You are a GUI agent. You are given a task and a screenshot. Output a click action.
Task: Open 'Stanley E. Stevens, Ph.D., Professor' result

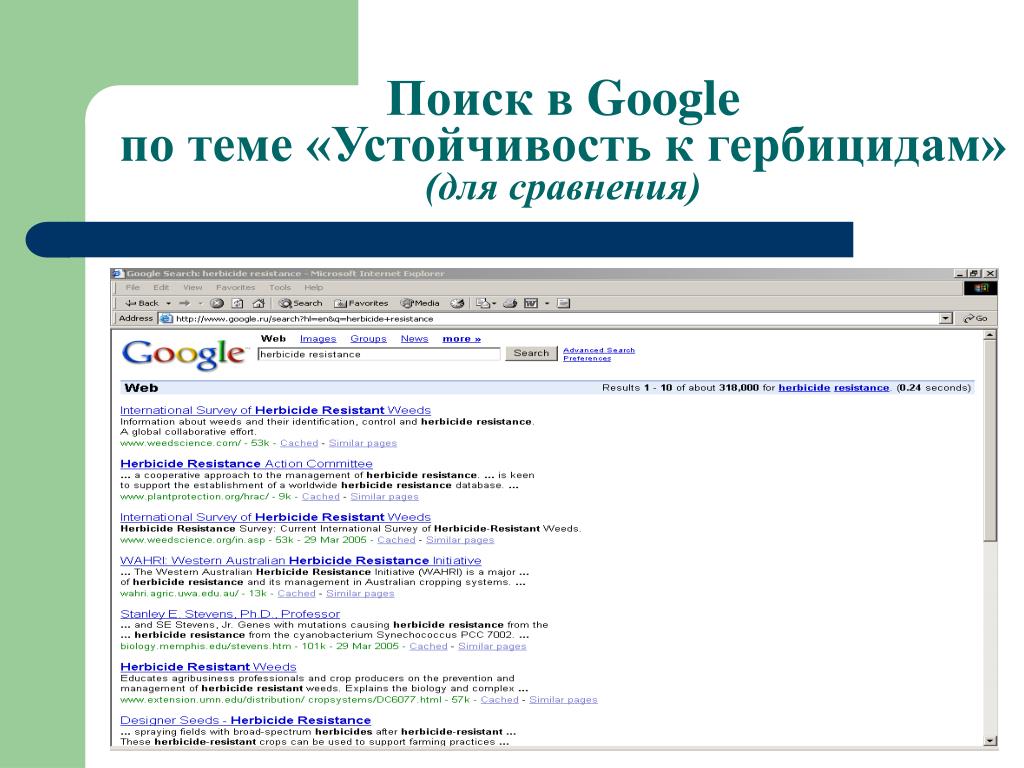[x=230, y=614]
